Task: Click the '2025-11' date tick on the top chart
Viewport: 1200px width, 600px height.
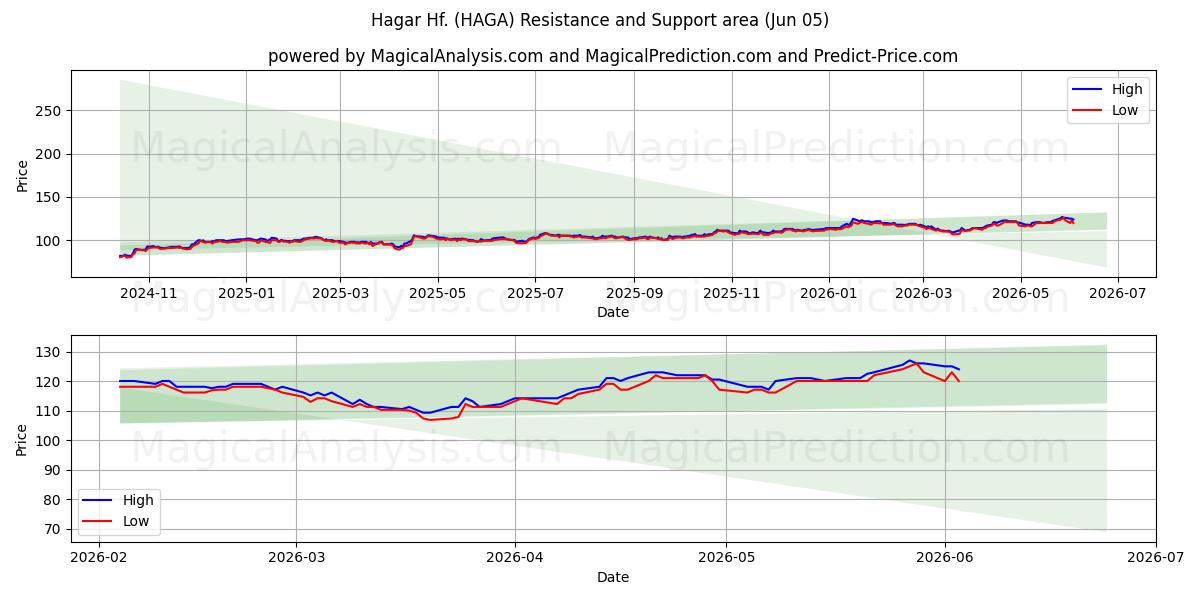Action: [x=731, y=294]
